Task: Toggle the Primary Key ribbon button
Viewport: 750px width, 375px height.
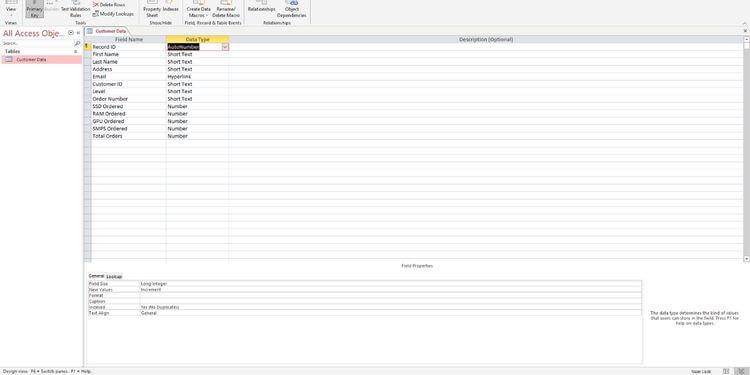Action: coord(34,9)
